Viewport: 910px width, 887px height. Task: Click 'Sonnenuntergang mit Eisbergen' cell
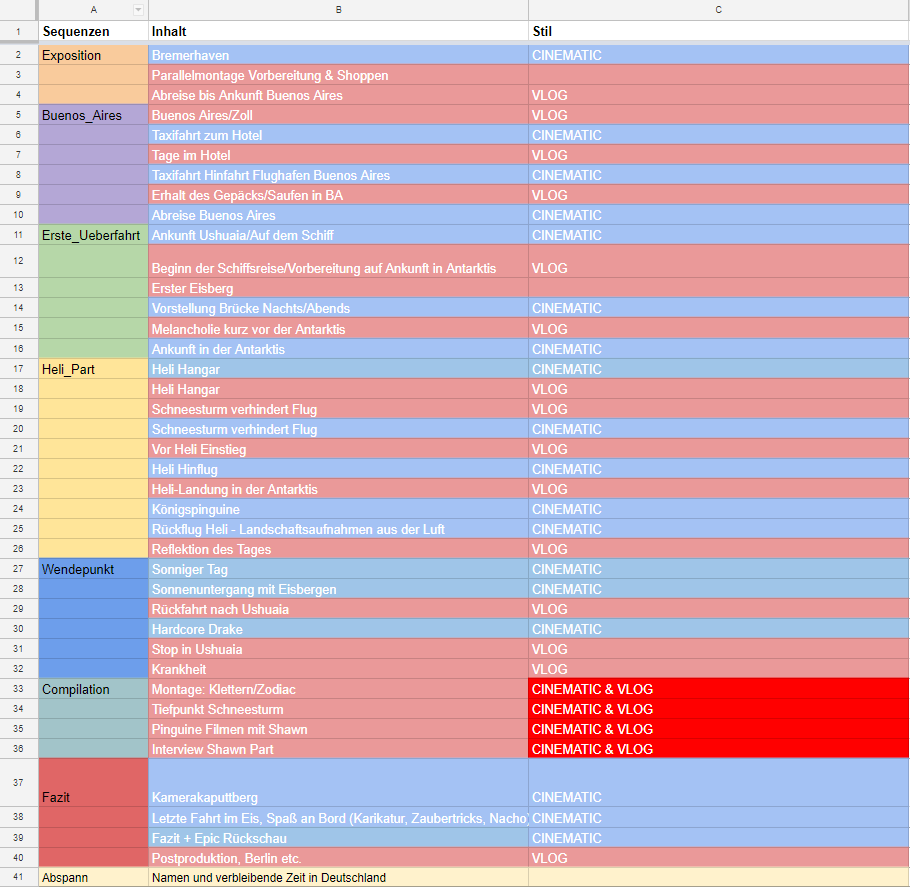click(338, 589)
